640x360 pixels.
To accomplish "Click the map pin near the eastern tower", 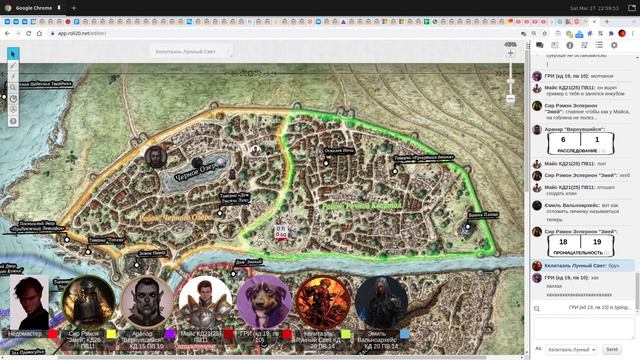I will pyautogui.click(x=468, y=227).
